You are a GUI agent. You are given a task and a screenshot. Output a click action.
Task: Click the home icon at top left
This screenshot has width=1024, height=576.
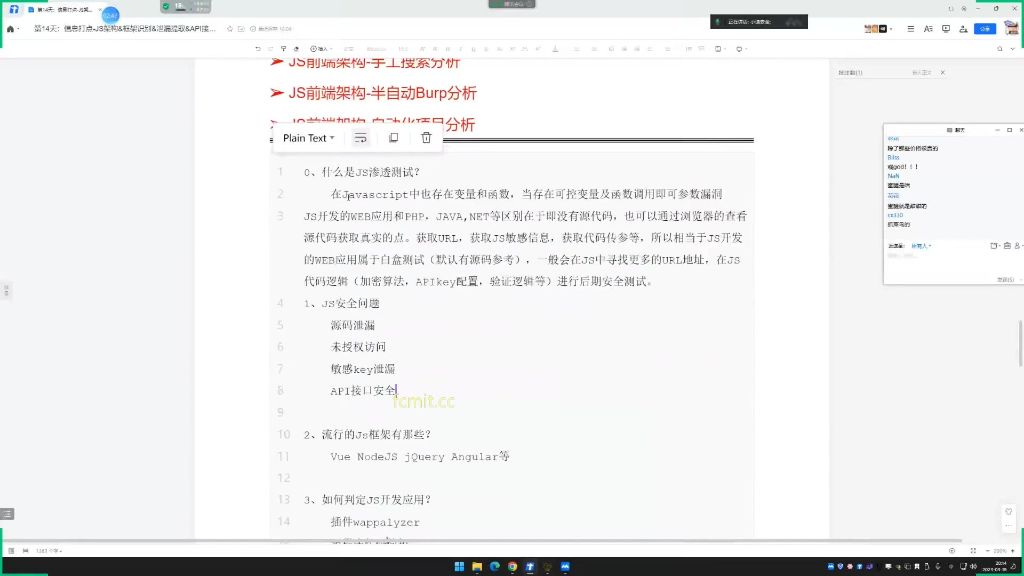click(x=10, y=29)
